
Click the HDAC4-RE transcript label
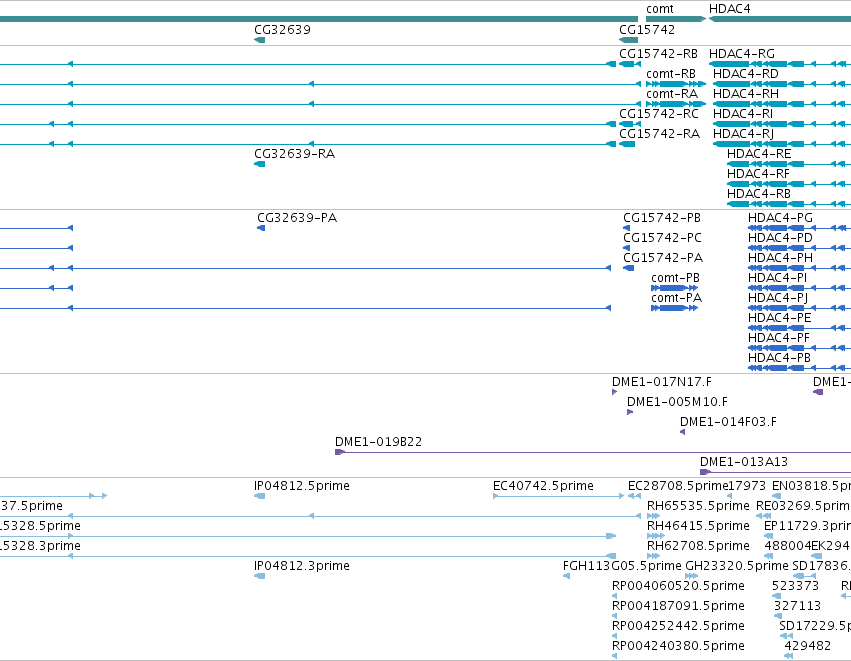[759, 154]
